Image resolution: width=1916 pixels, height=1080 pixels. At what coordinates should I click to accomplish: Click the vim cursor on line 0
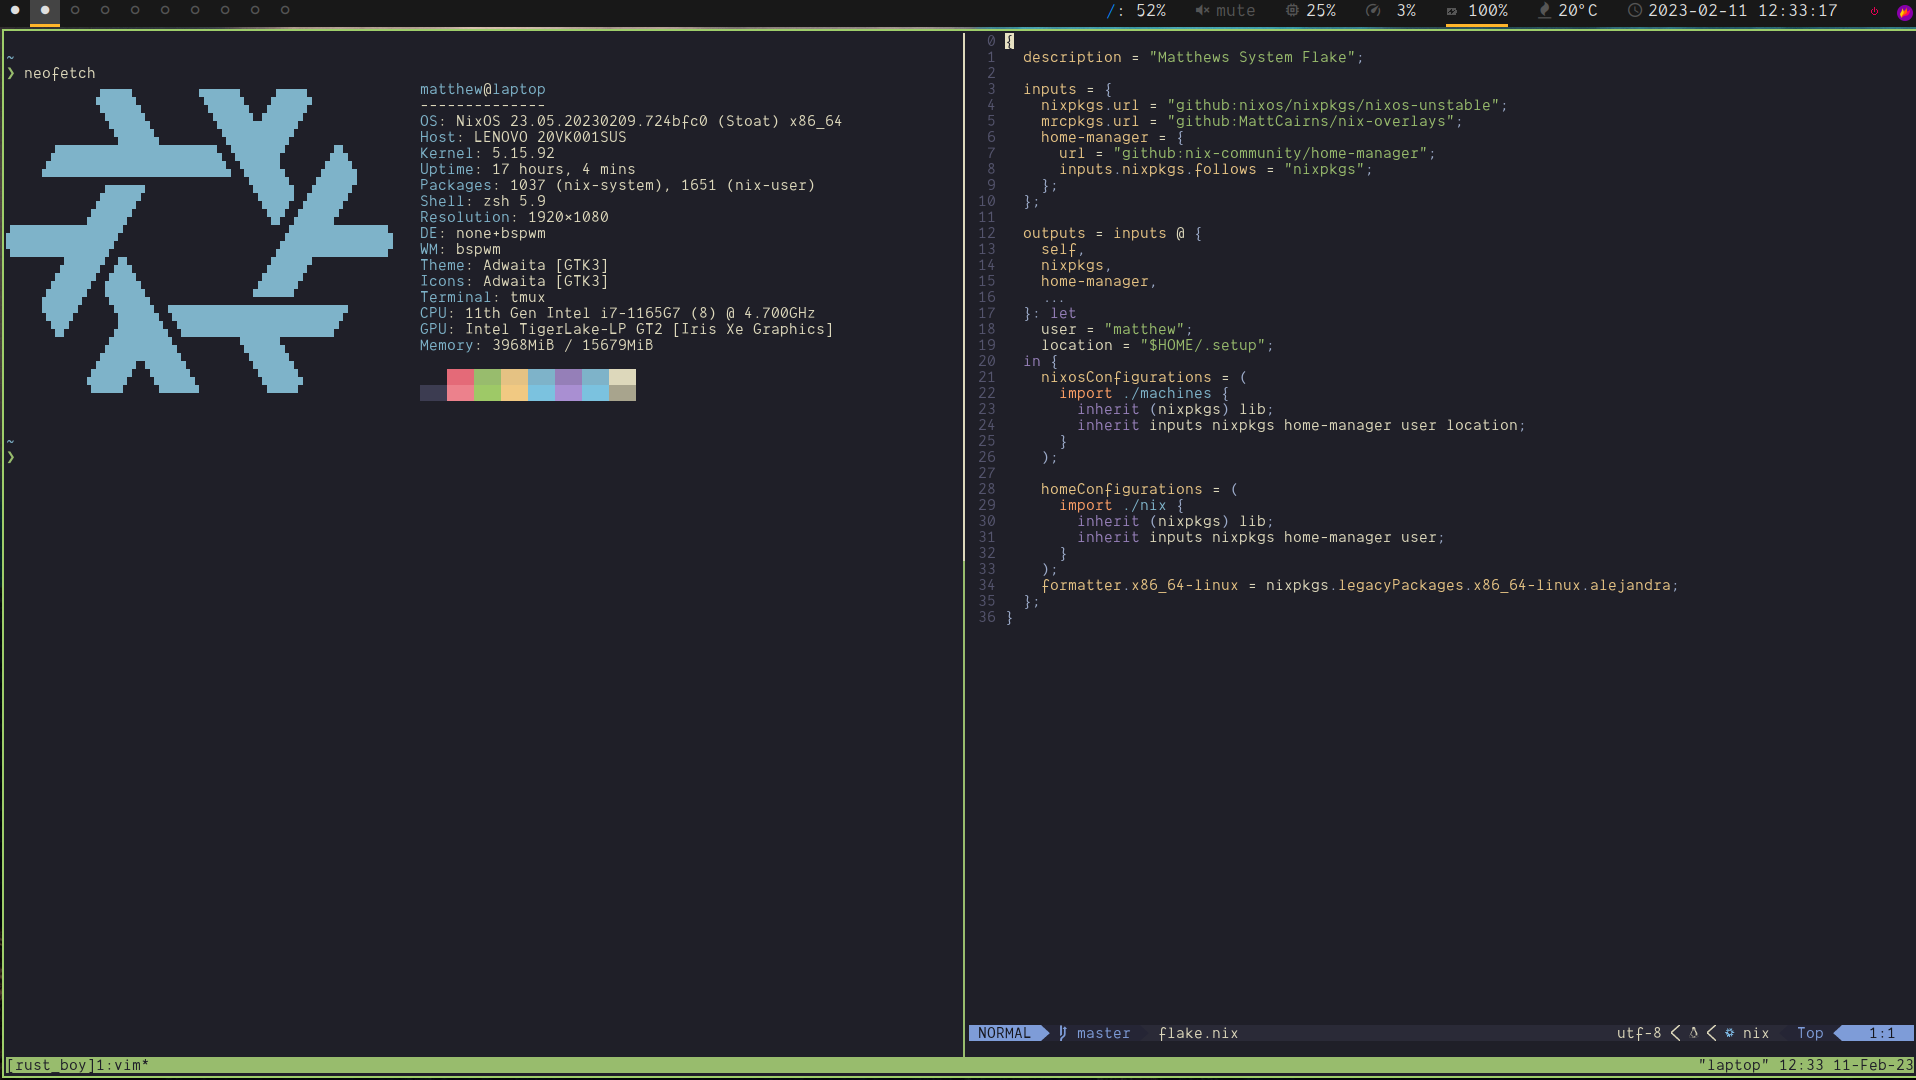click(1009, 41)
